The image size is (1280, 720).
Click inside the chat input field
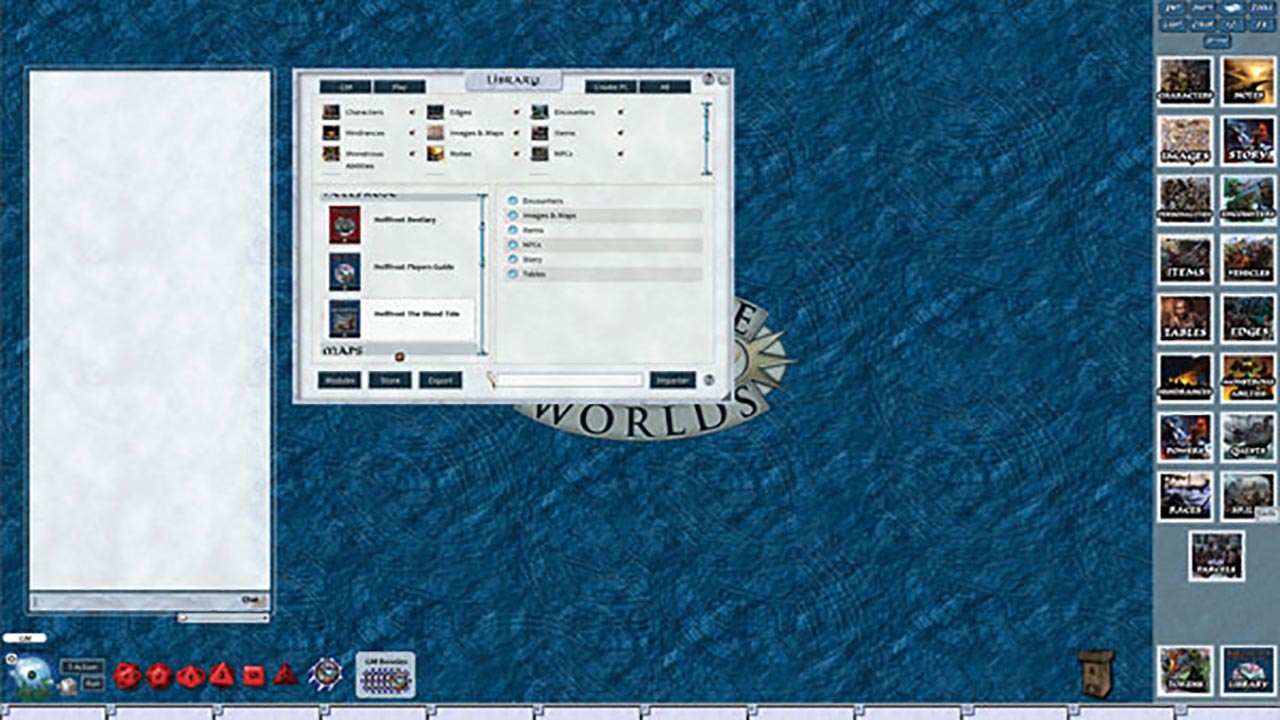tap(140, 601)
